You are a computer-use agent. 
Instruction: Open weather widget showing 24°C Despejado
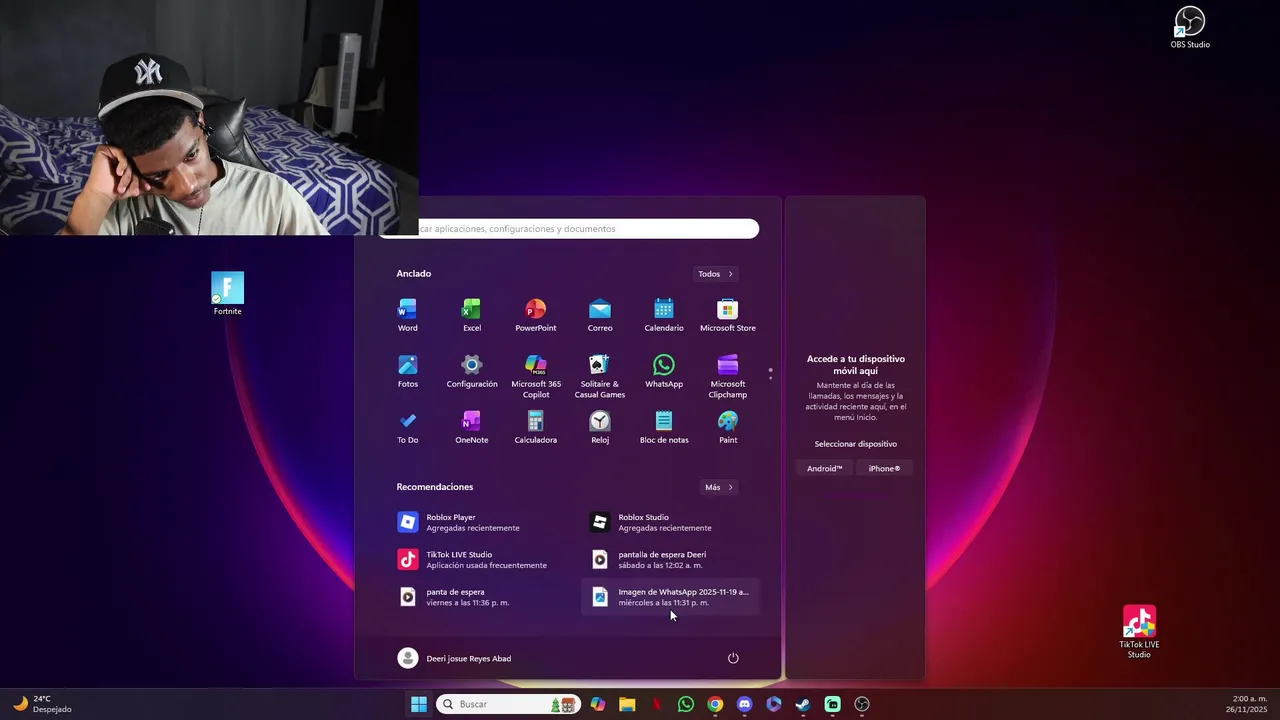pos(42,704)
